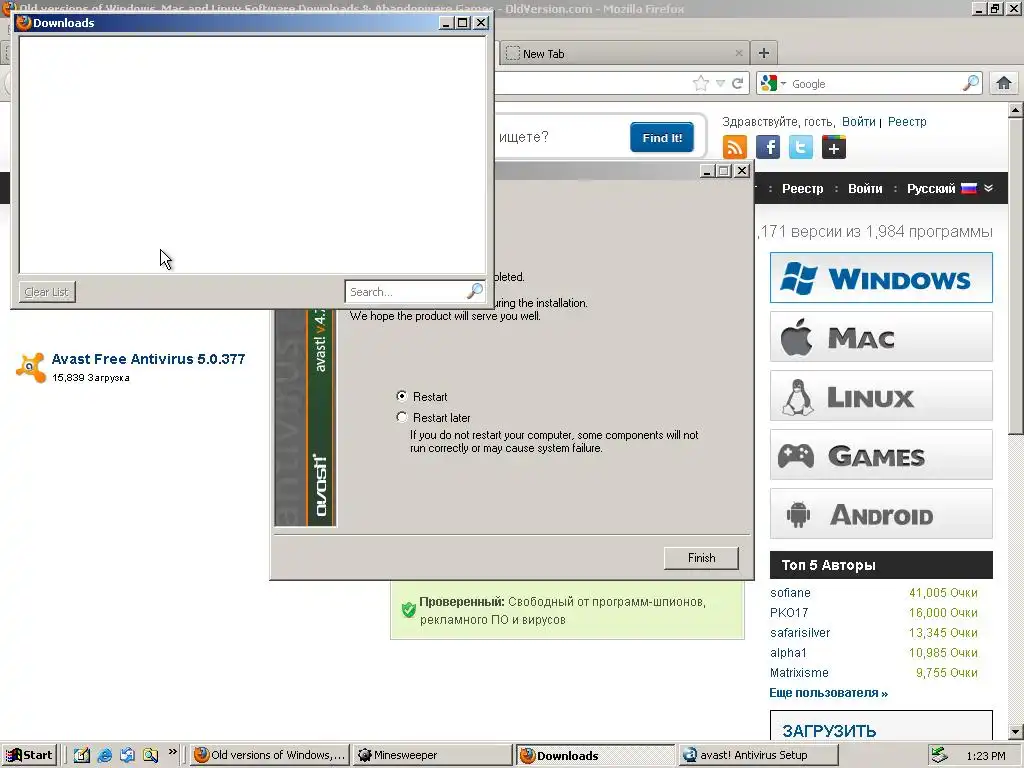The height and width of the screenshot is (768, 1024).
Task: Open the address bar history dropdown arrow
Action: [720, 84]
